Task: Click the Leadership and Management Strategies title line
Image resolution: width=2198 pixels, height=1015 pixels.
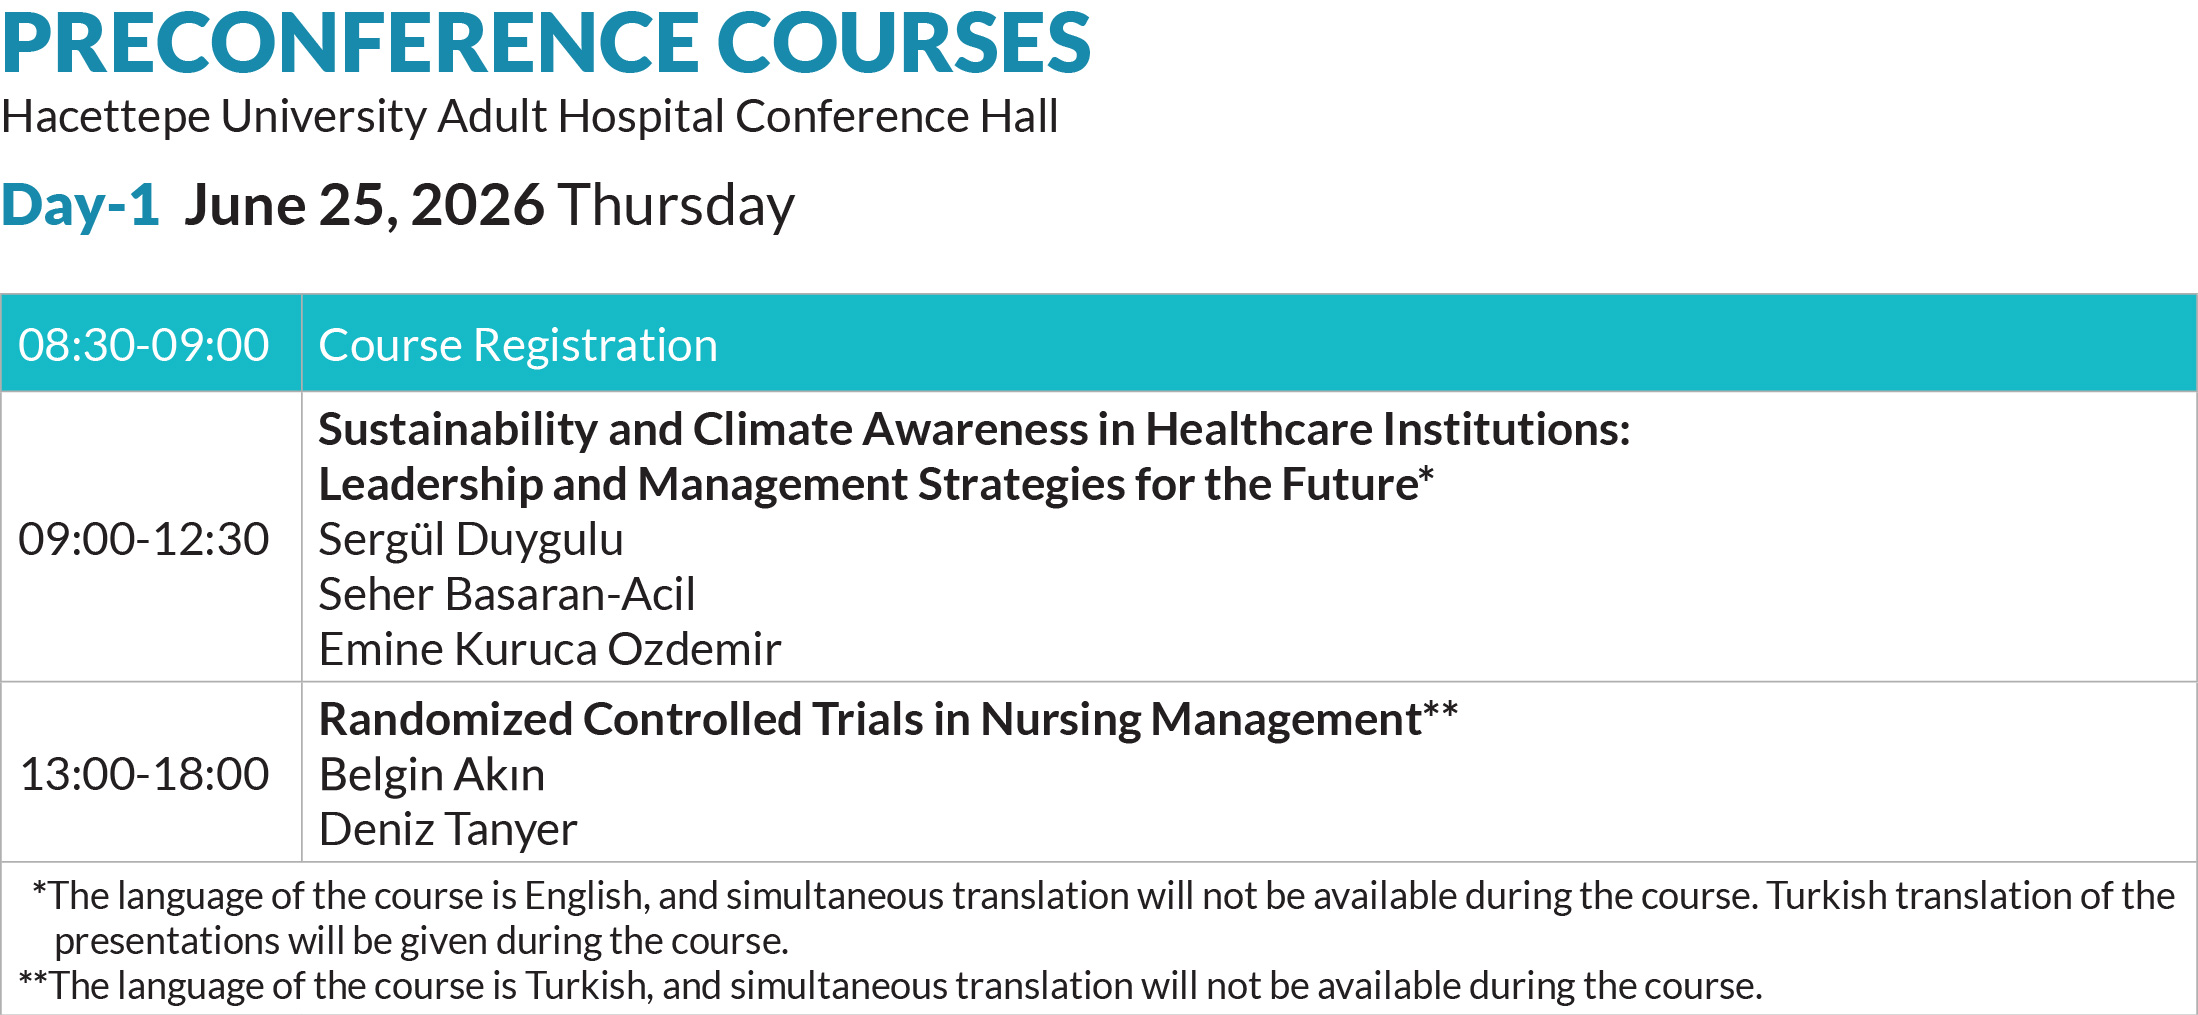Action: click(x=870, y=485)
